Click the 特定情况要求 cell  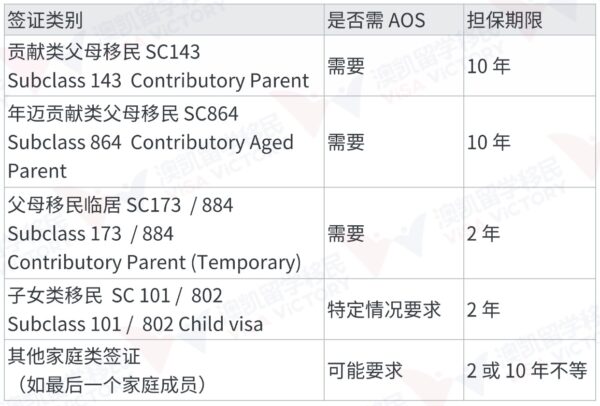click(x=384, y=308)
